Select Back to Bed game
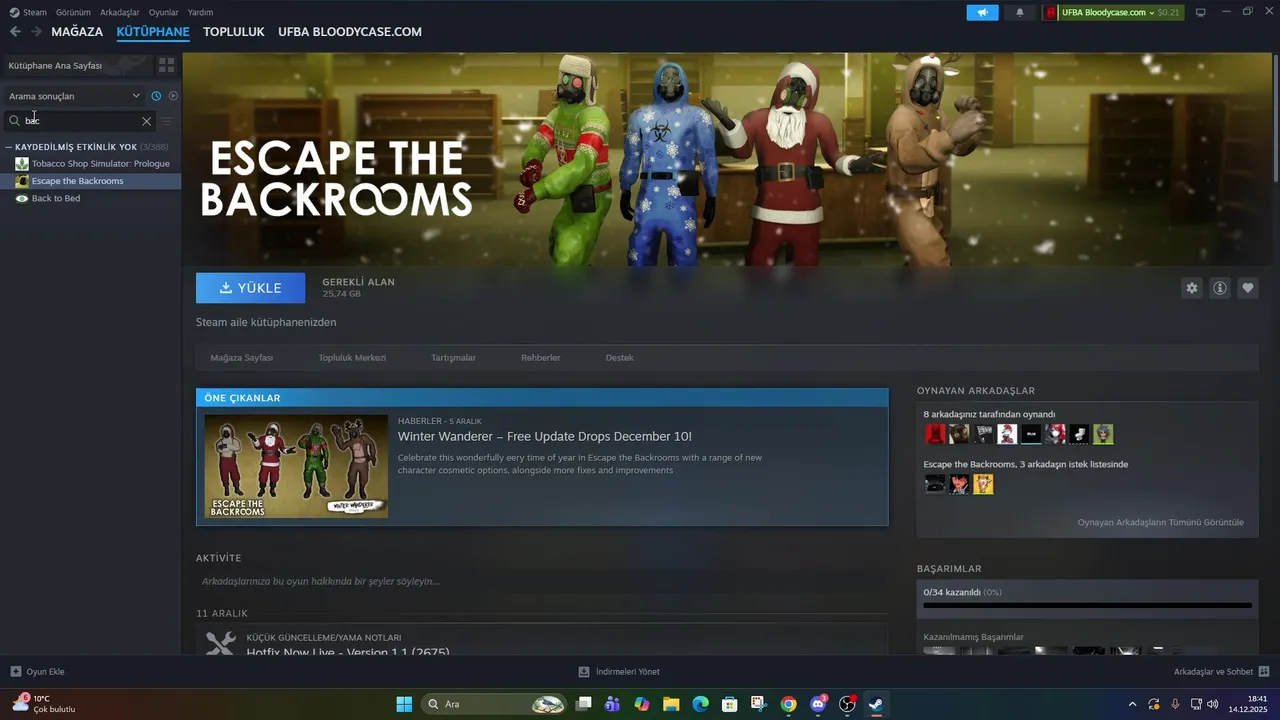The height and width of the screenshot is (720, 1280). (56, 198)
